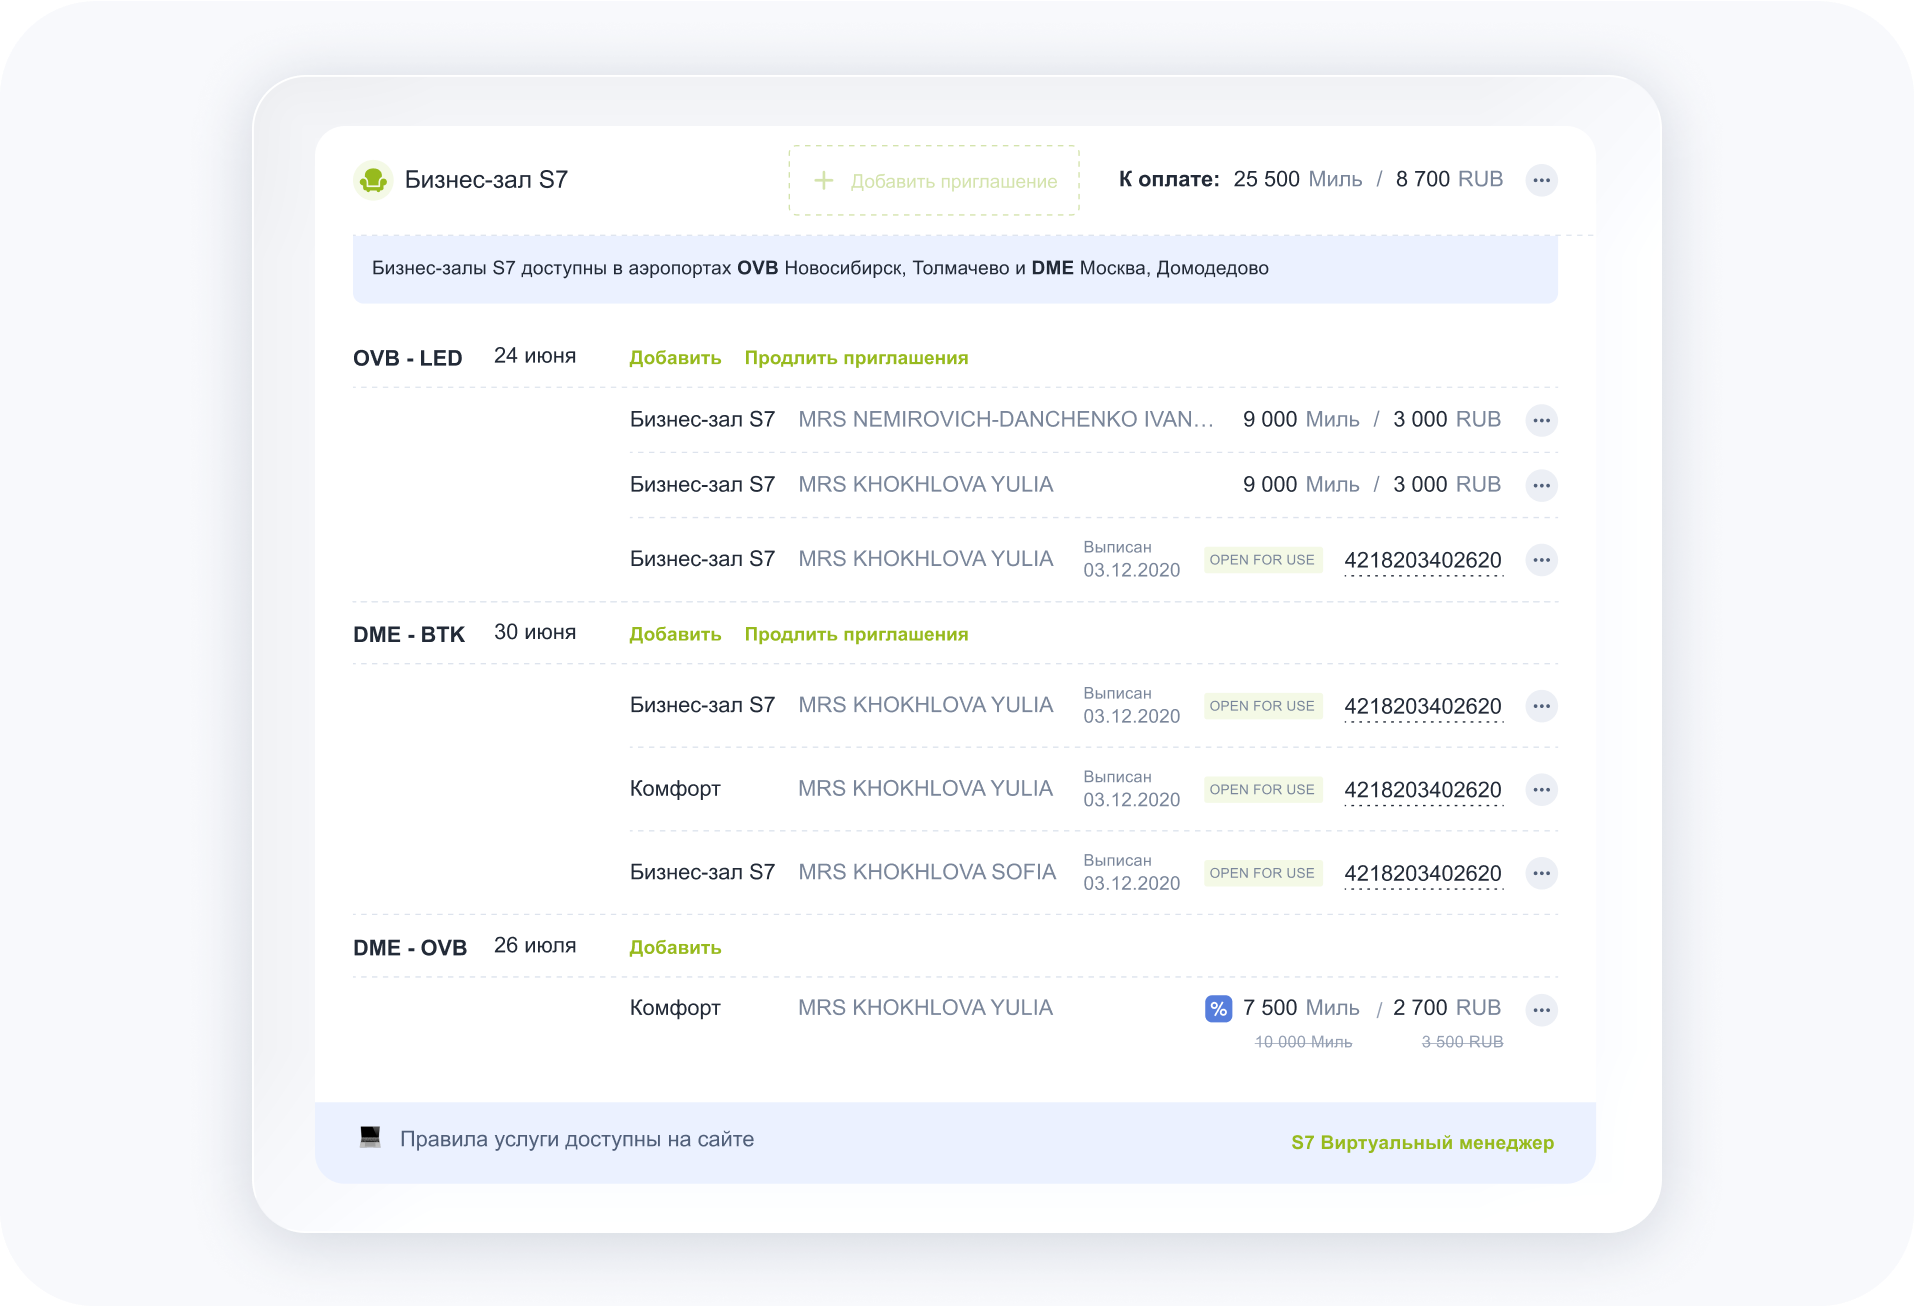1914x1306 pixels.
Task: Click Продлить приглашения for DME - BTK
Action: click(x=856, y=634)
